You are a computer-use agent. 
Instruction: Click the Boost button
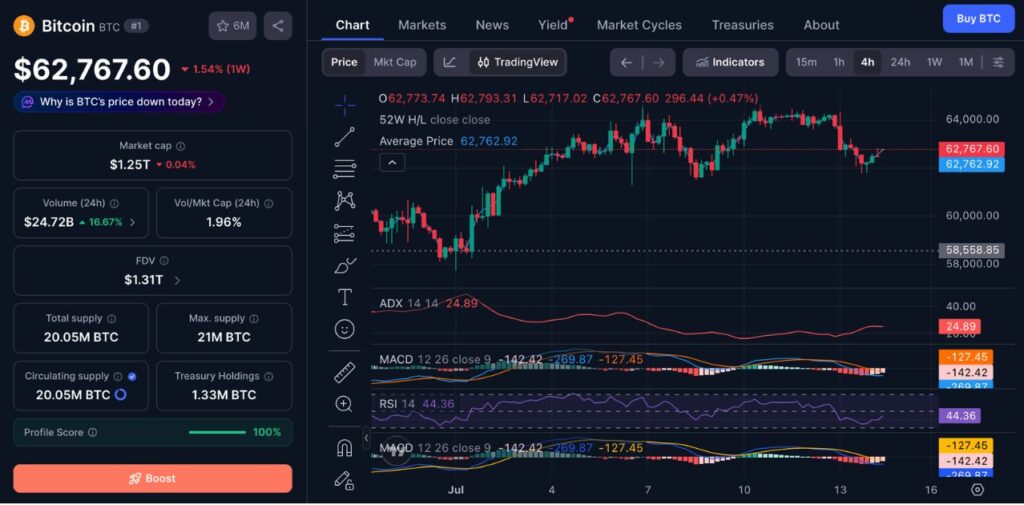tap(153, 478)
